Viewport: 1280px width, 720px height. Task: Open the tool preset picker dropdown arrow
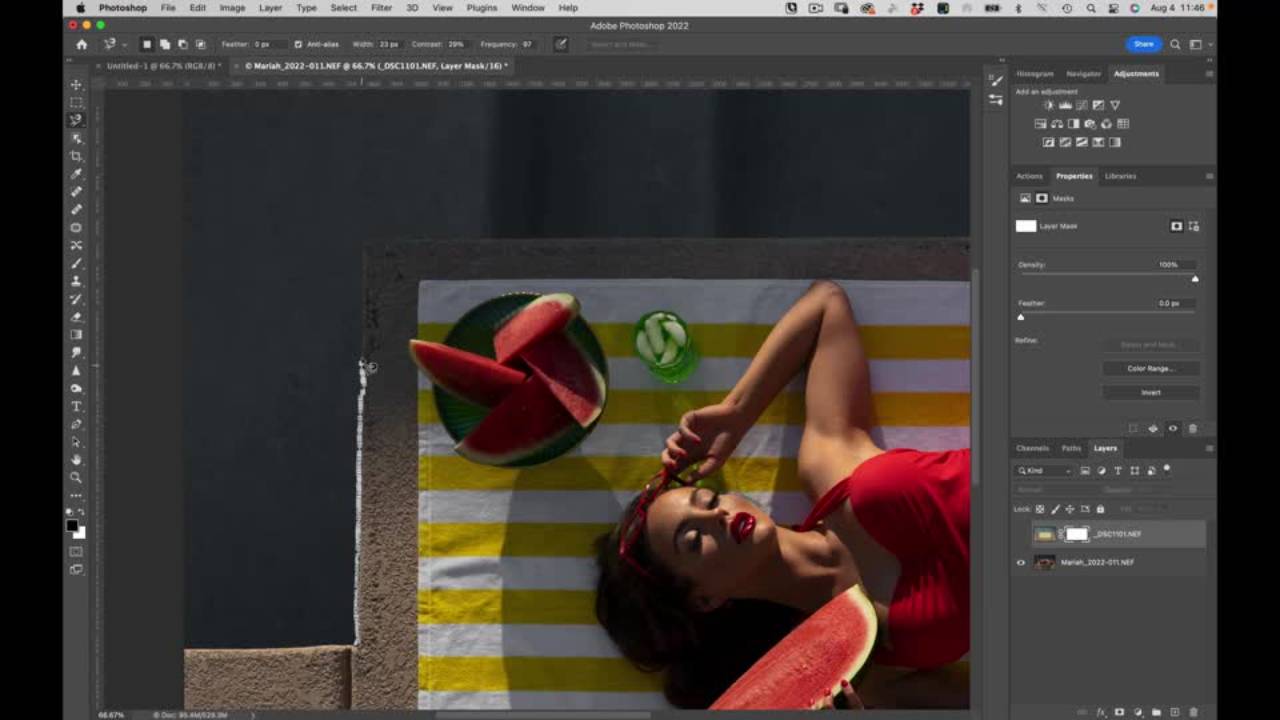[123, 44]
